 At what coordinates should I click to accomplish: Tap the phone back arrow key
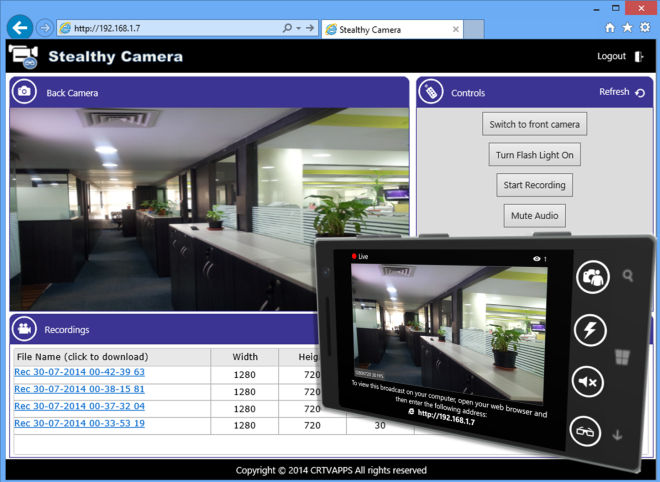617,435
